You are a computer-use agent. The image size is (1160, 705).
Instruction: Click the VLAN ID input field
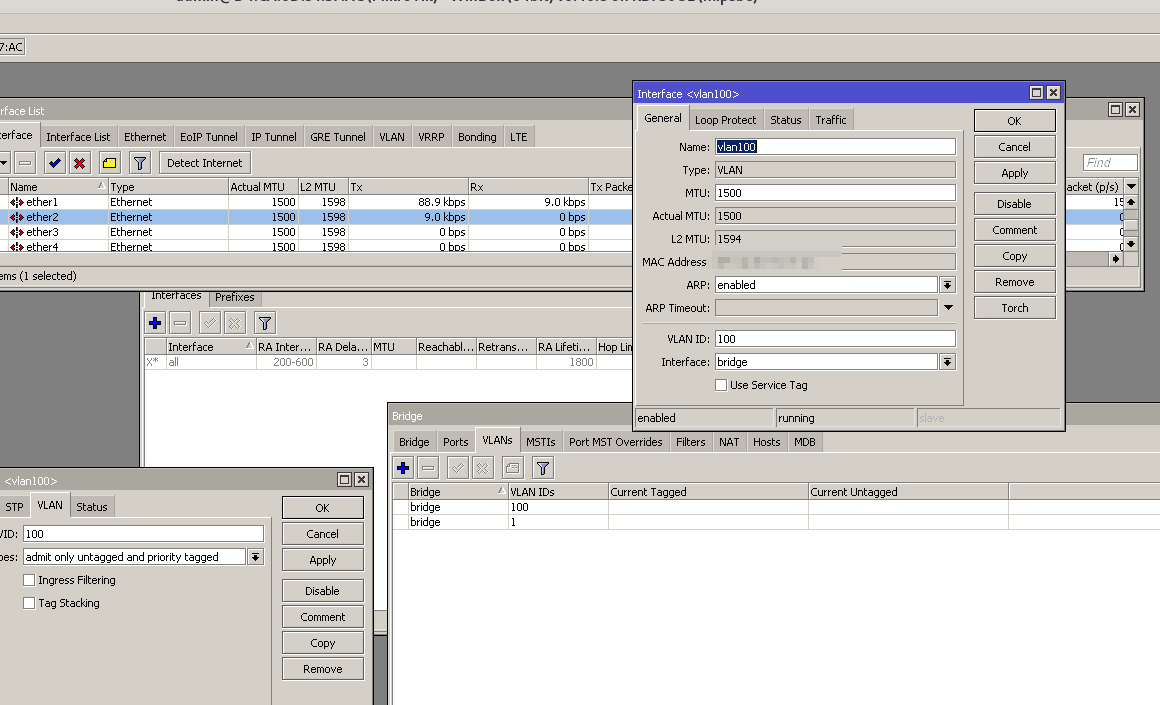[835, 339]
